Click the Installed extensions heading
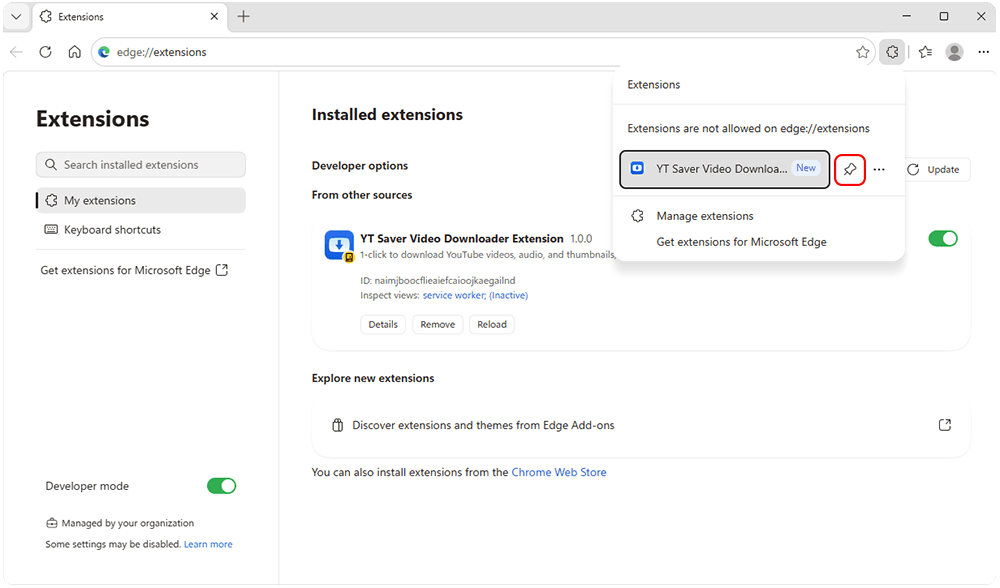 (387, 115)
